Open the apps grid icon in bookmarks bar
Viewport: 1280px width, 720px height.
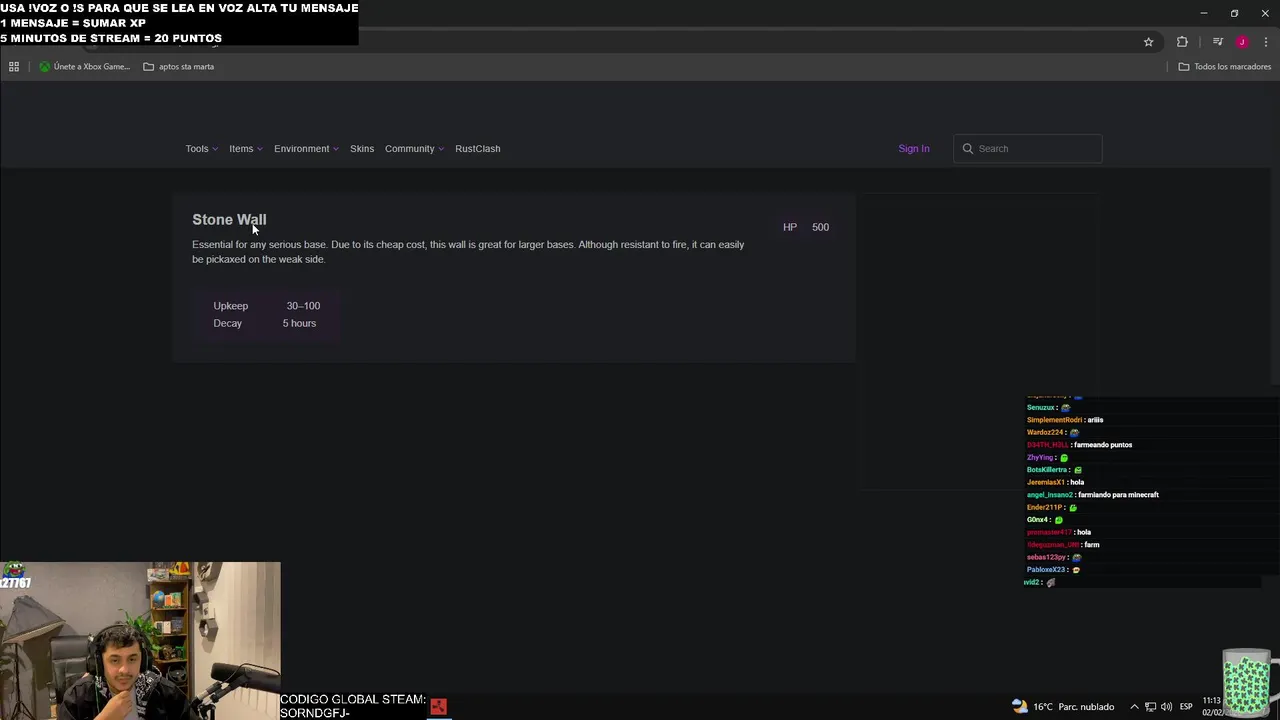[14, 67]
